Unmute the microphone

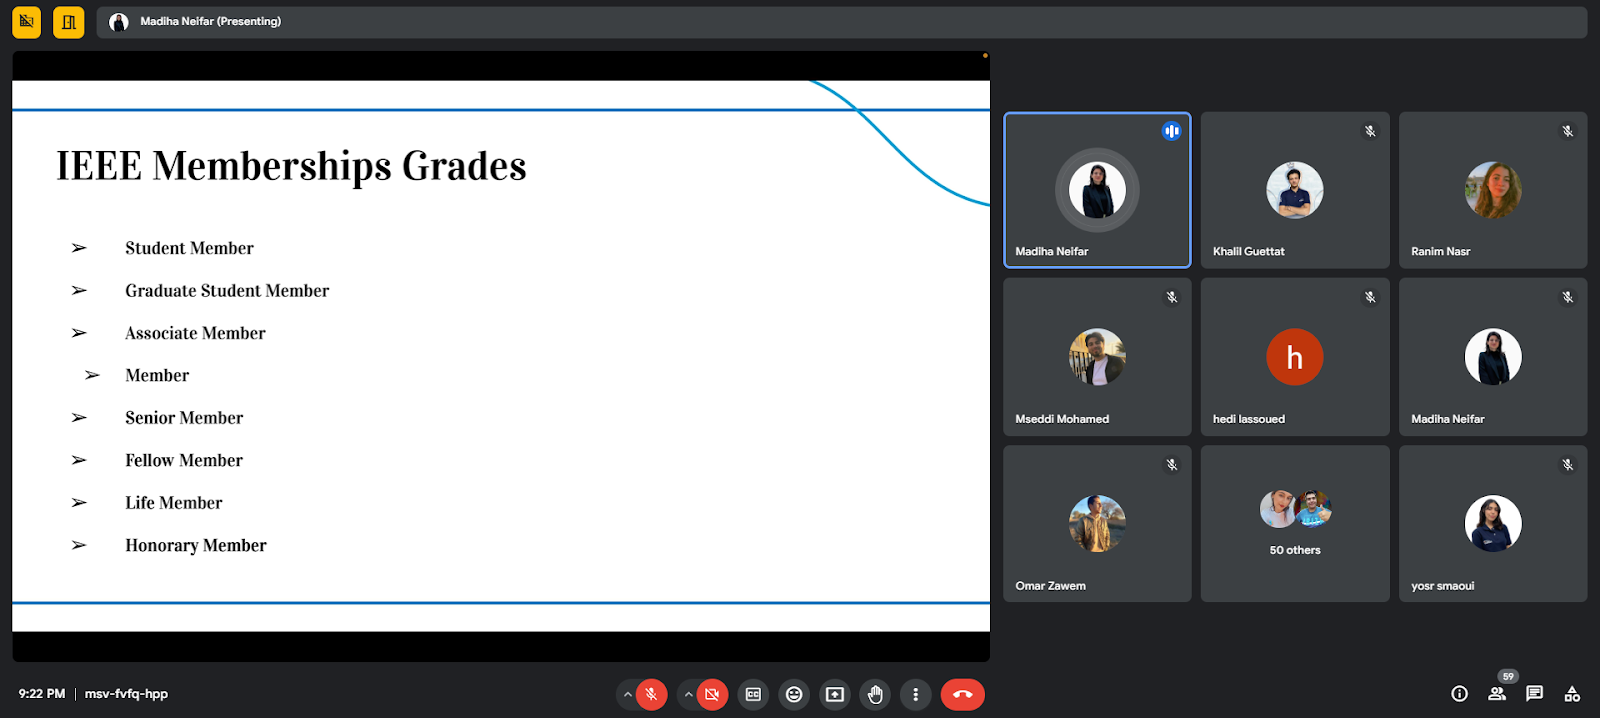pos(651,694)
